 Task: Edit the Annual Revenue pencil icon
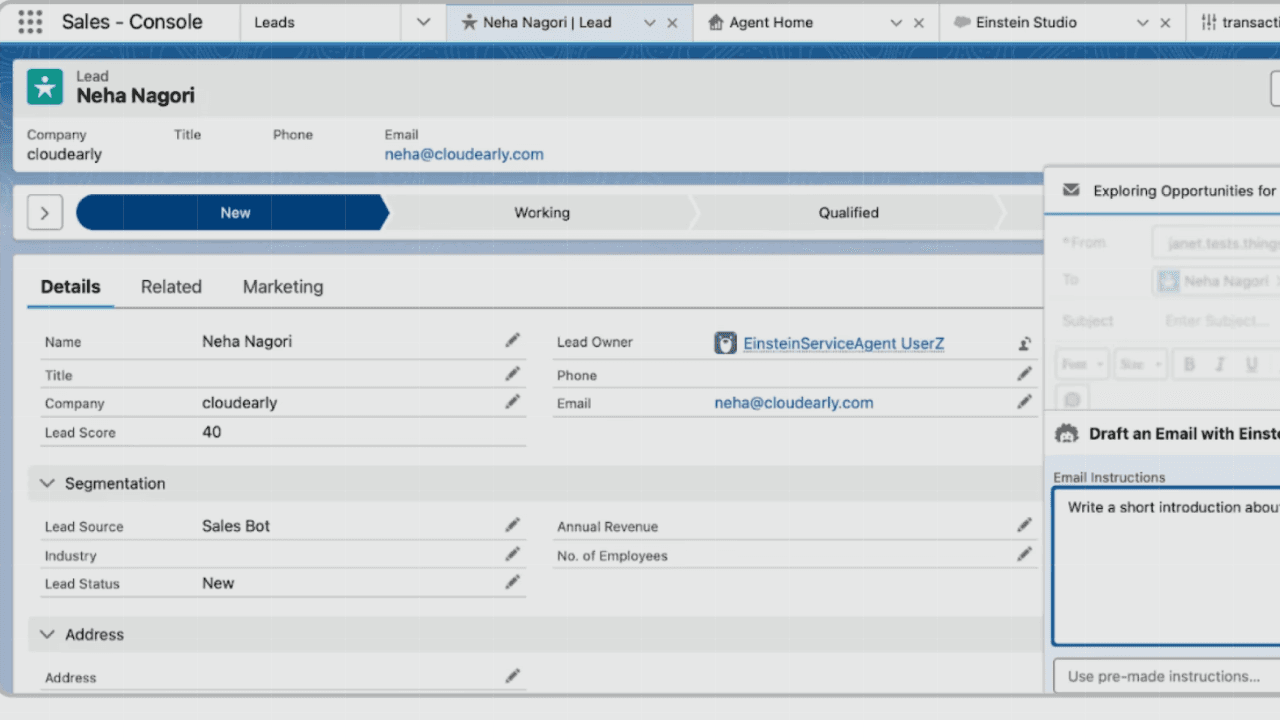[x=1025, y=525]
